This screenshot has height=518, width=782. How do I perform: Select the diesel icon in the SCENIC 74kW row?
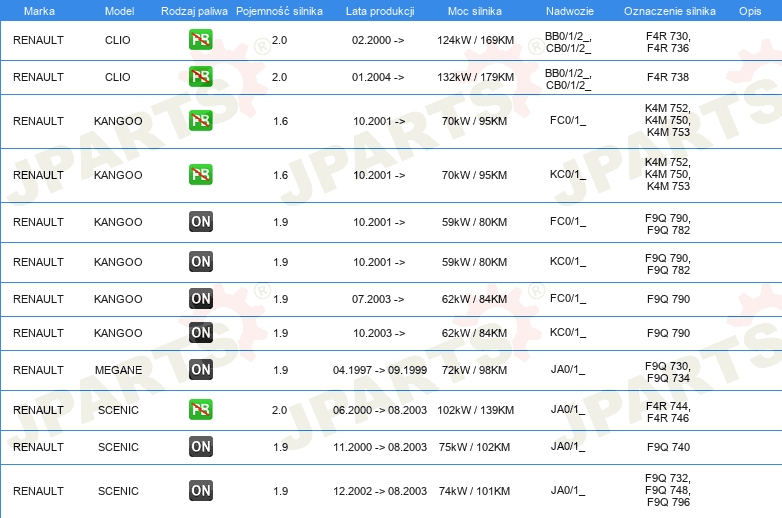click(x=200, y=491)
